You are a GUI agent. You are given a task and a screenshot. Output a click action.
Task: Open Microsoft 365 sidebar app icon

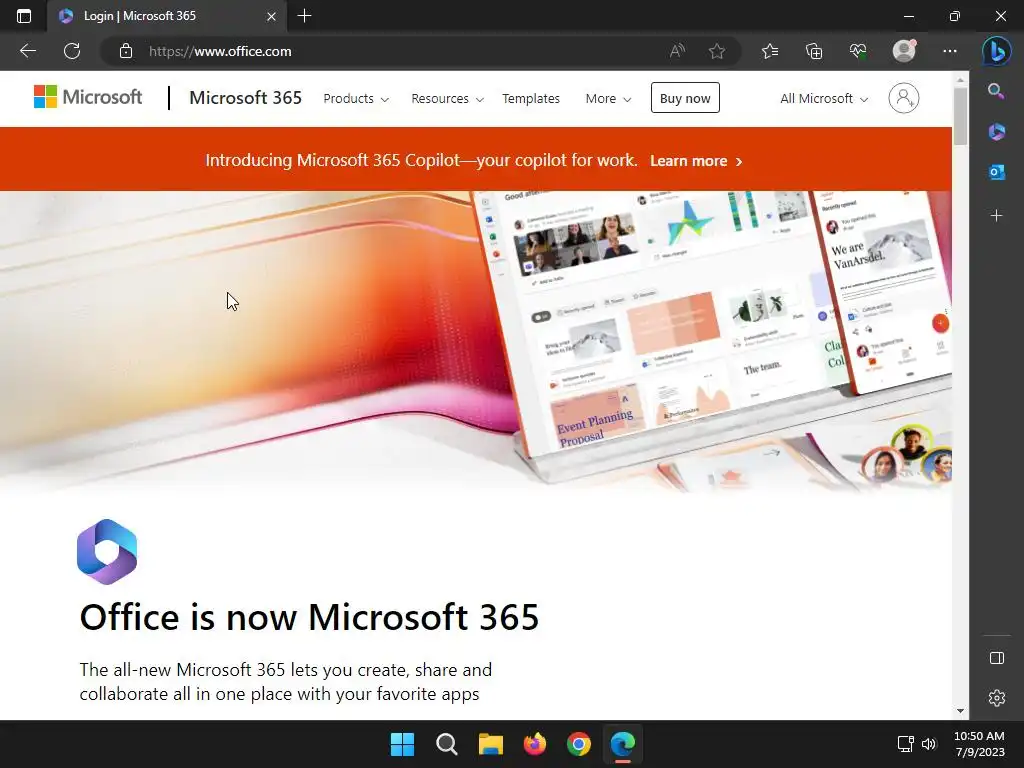[x=997, y=132]
